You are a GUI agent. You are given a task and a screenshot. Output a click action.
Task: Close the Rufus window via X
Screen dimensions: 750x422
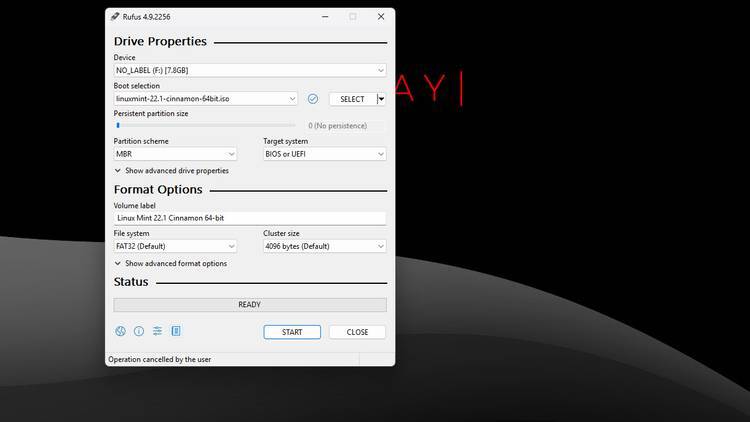pyautogui.click(x=381, y=17)
